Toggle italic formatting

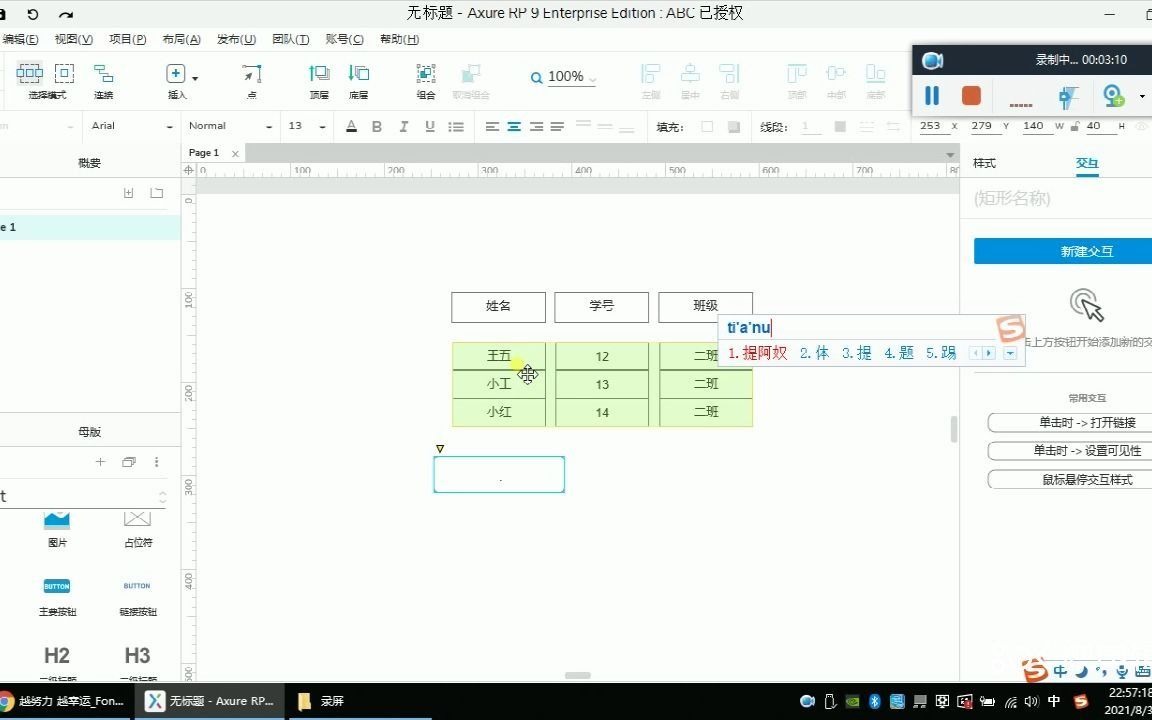[403, 126]
